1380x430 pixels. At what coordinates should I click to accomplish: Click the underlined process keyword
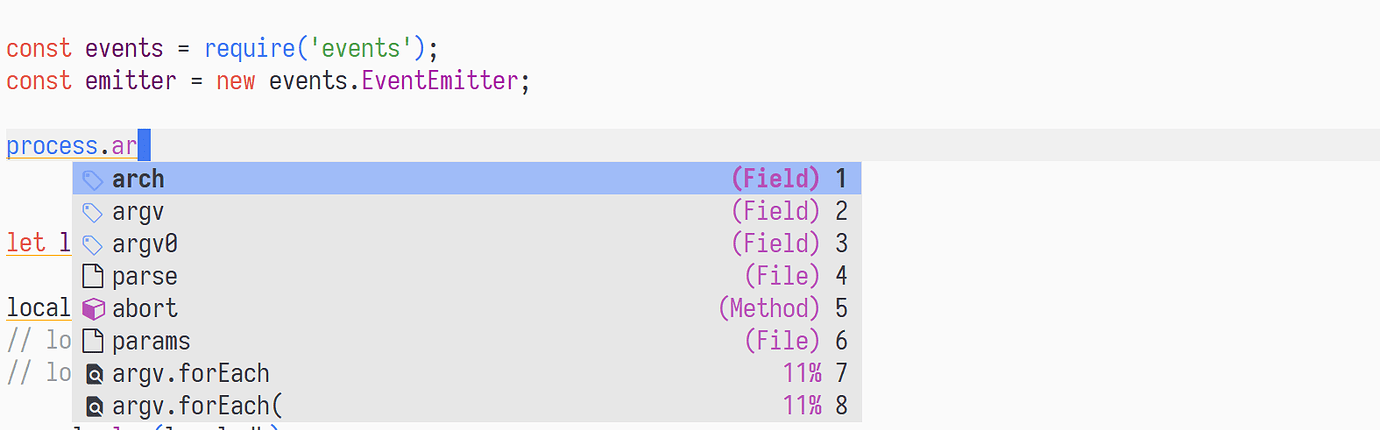[52, 147]
